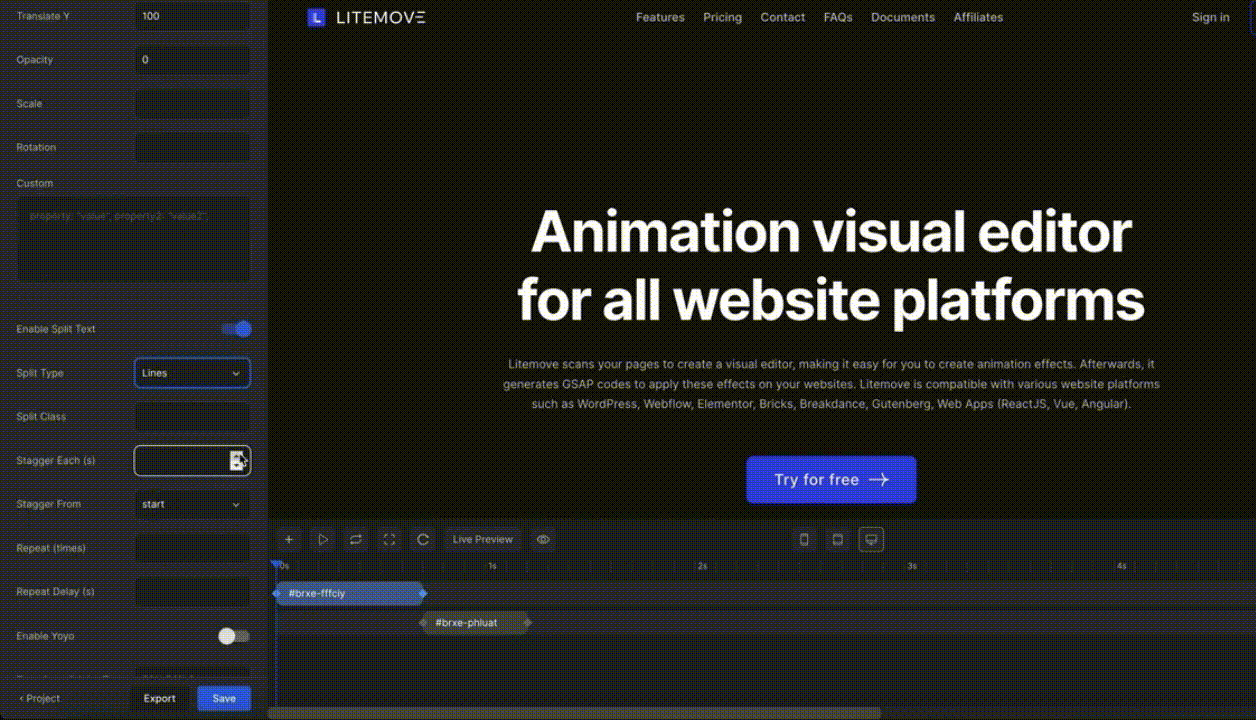Switch to tablet device preview
This screenshot has width=1256, height=720.
point(838,539)
